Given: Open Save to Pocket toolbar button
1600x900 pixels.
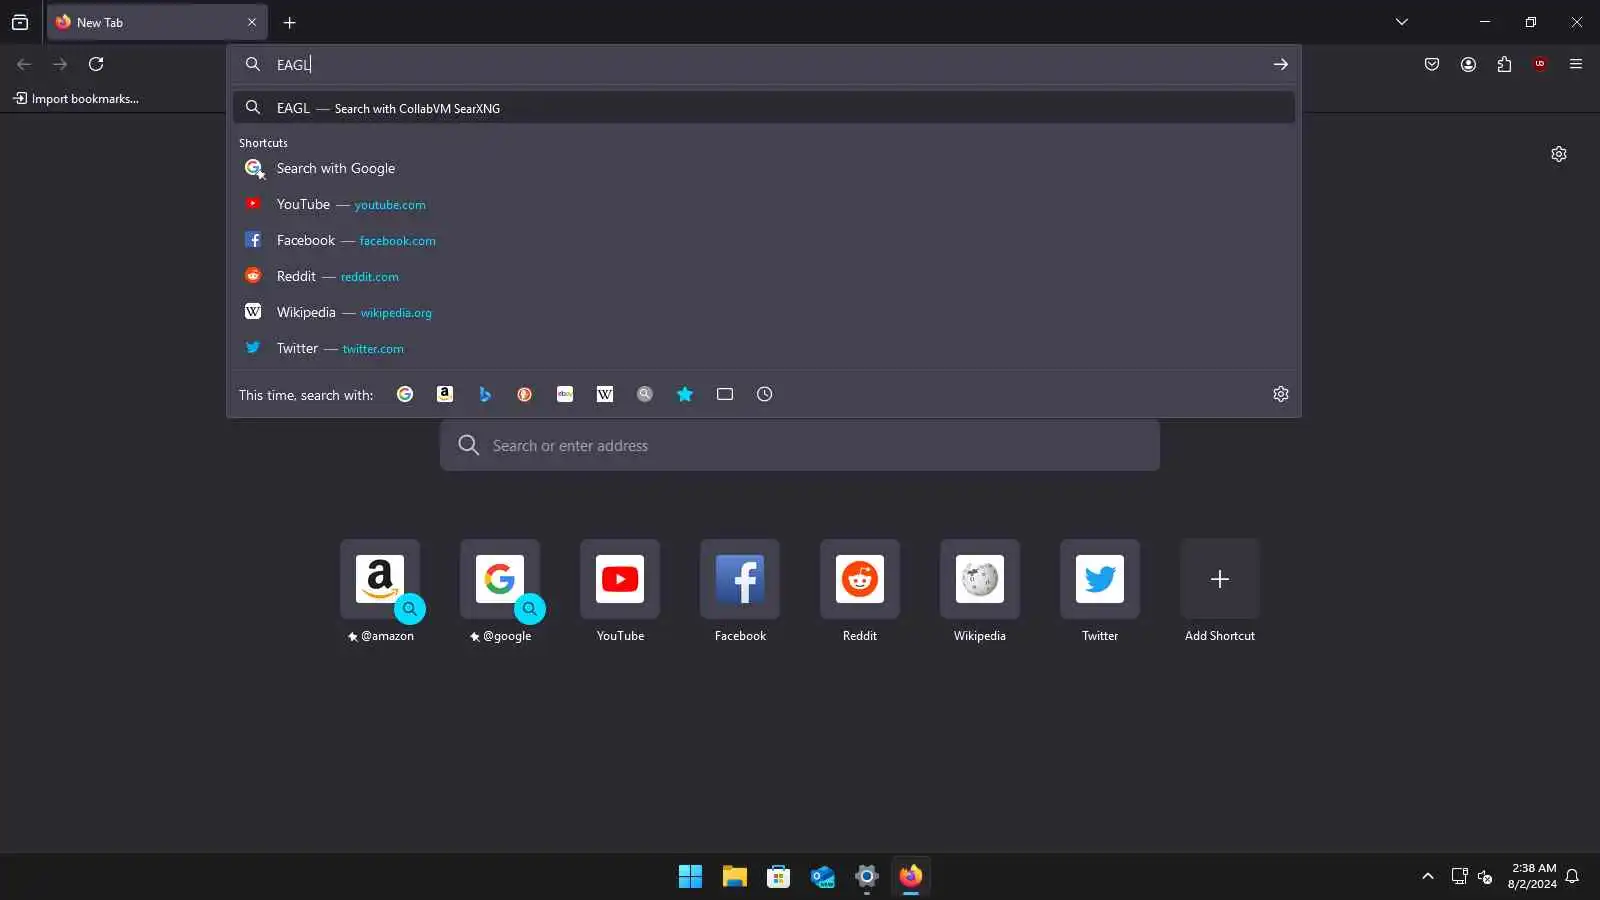Looking at the screenshot, I should coord(1432,64).
